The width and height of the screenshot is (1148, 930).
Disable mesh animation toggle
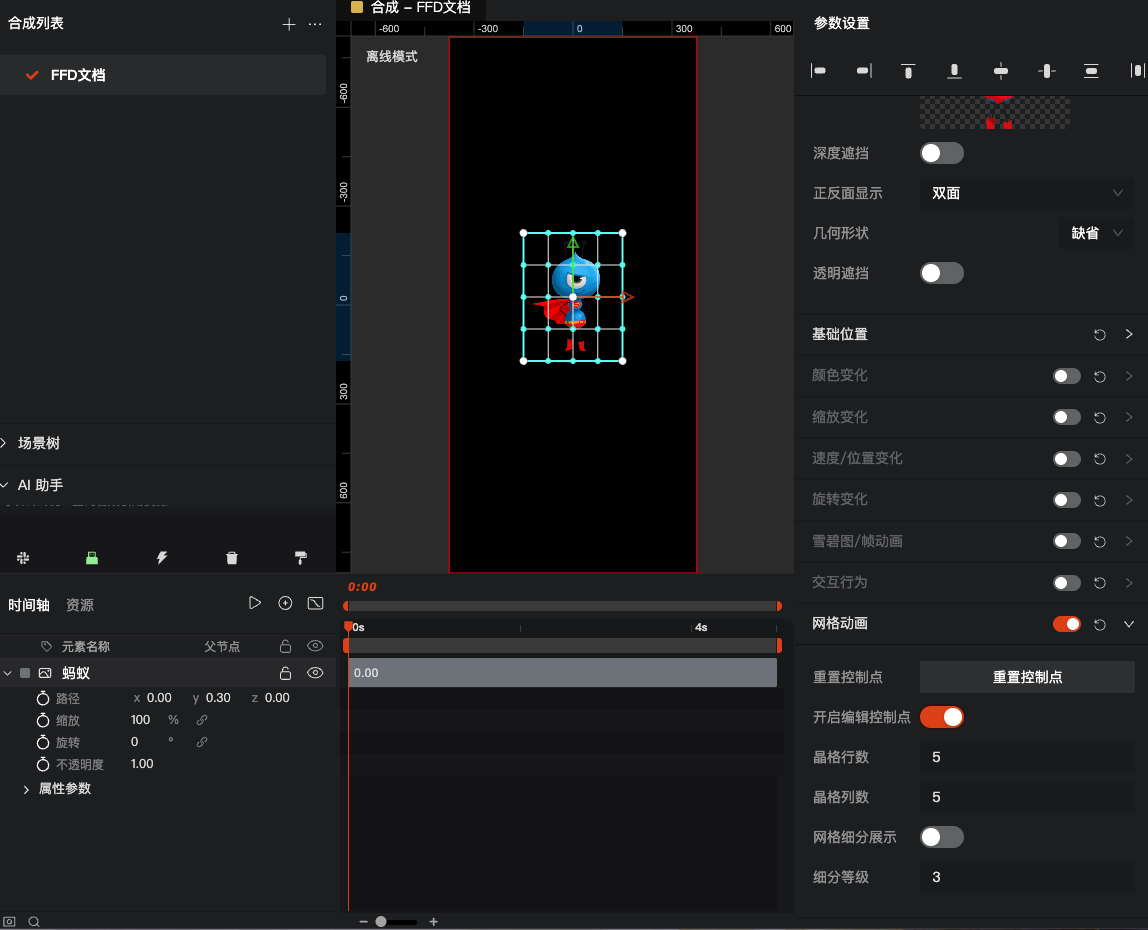pos(1067,624)
